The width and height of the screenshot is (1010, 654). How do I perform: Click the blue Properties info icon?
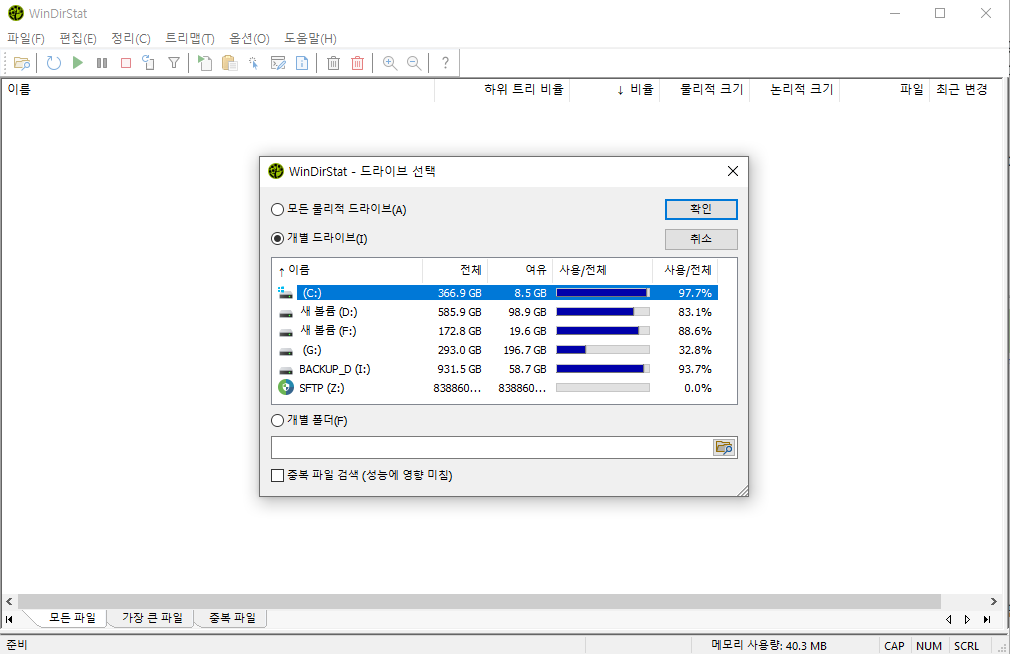[x=302, y=63]
